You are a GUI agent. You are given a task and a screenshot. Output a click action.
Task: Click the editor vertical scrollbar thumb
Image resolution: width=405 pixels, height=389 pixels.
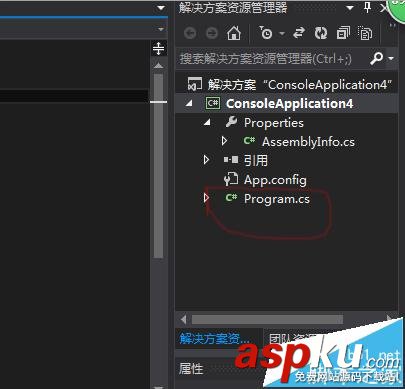[159, 166]
